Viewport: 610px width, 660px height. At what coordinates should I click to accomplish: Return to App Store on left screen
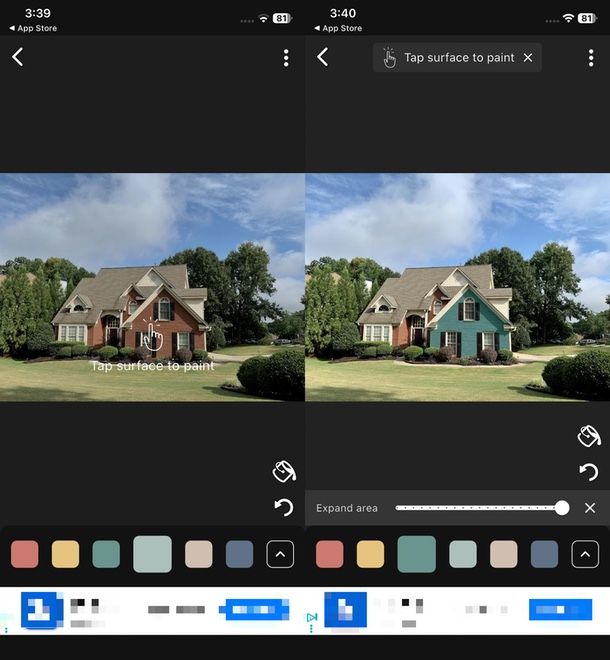coord(33,28)
